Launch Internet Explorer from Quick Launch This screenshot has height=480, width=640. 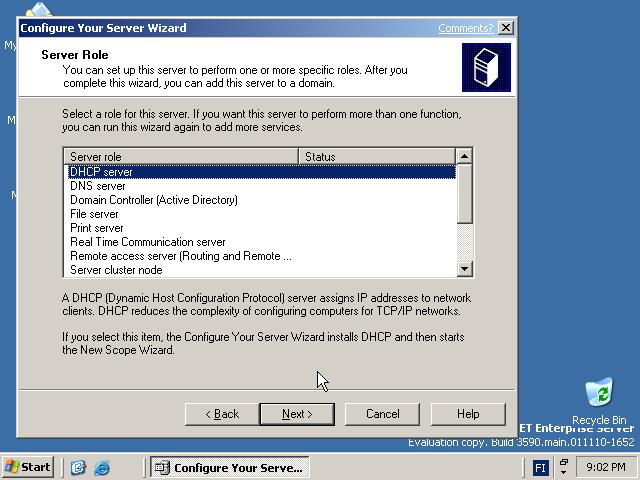pos(102,467)
